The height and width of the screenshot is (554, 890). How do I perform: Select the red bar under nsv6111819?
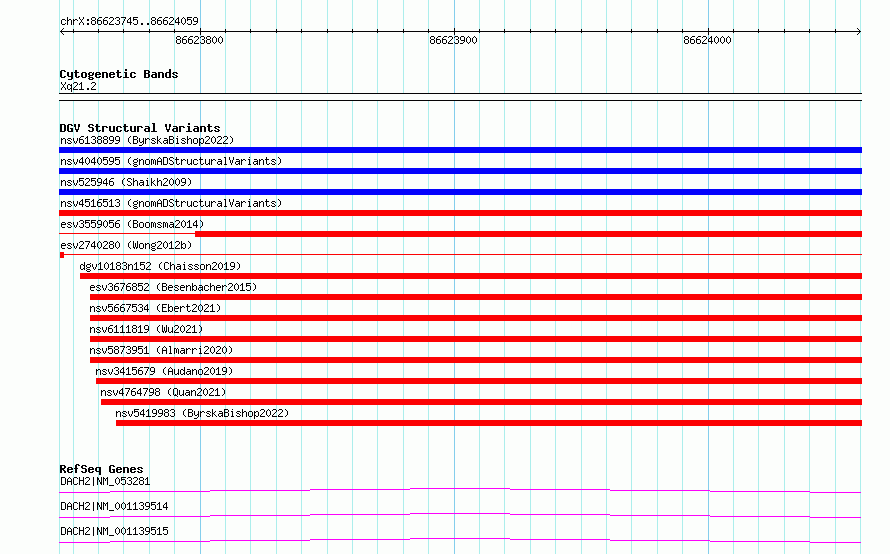[x=476, y=339]
